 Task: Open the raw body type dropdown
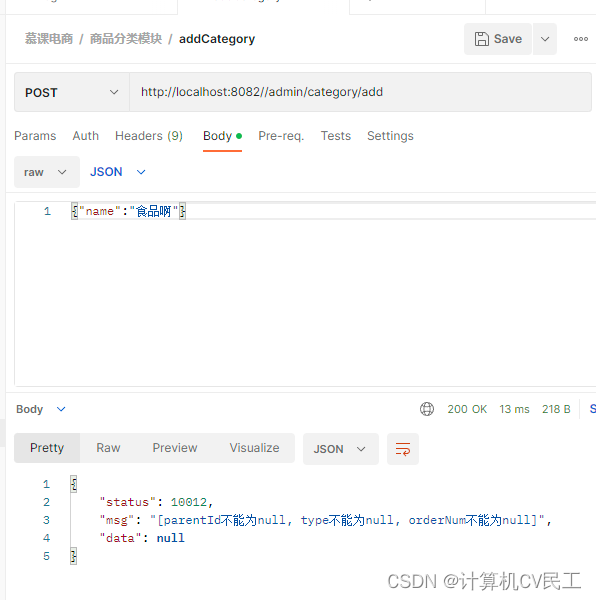pyautogui.click(x=47, y=172)
